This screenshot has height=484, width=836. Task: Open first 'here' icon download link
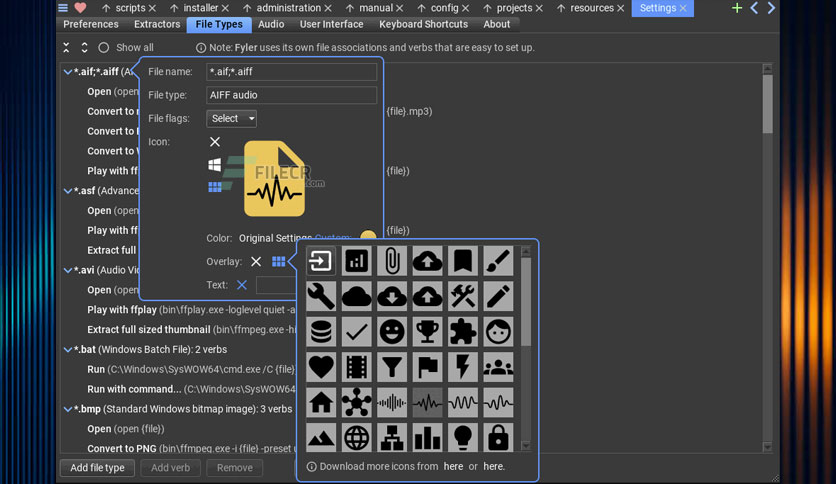point(453,466)
